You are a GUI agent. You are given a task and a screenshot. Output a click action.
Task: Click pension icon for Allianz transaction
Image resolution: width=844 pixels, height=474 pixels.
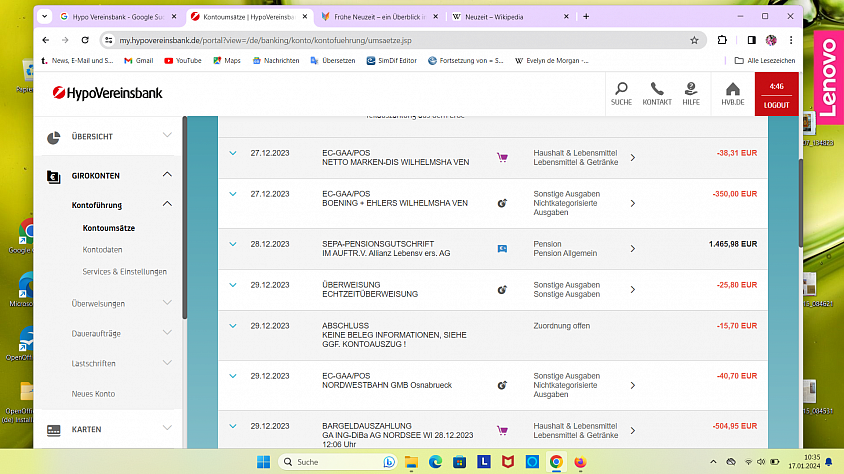pyautogui.click(x=502, y=249)
